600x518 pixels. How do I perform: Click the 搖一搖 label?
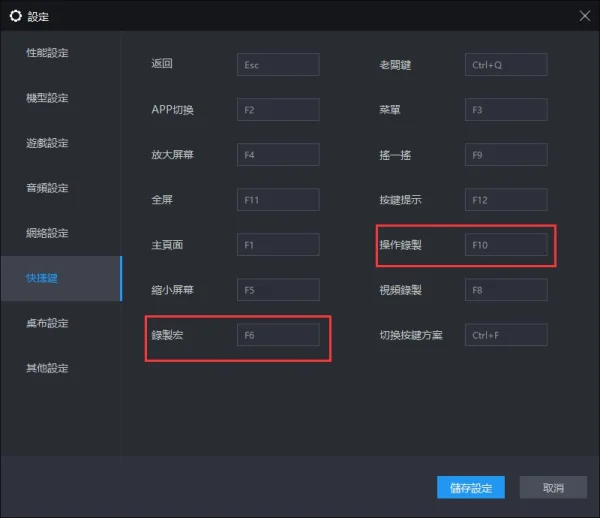pyautogui.click(x=395, y=155)
